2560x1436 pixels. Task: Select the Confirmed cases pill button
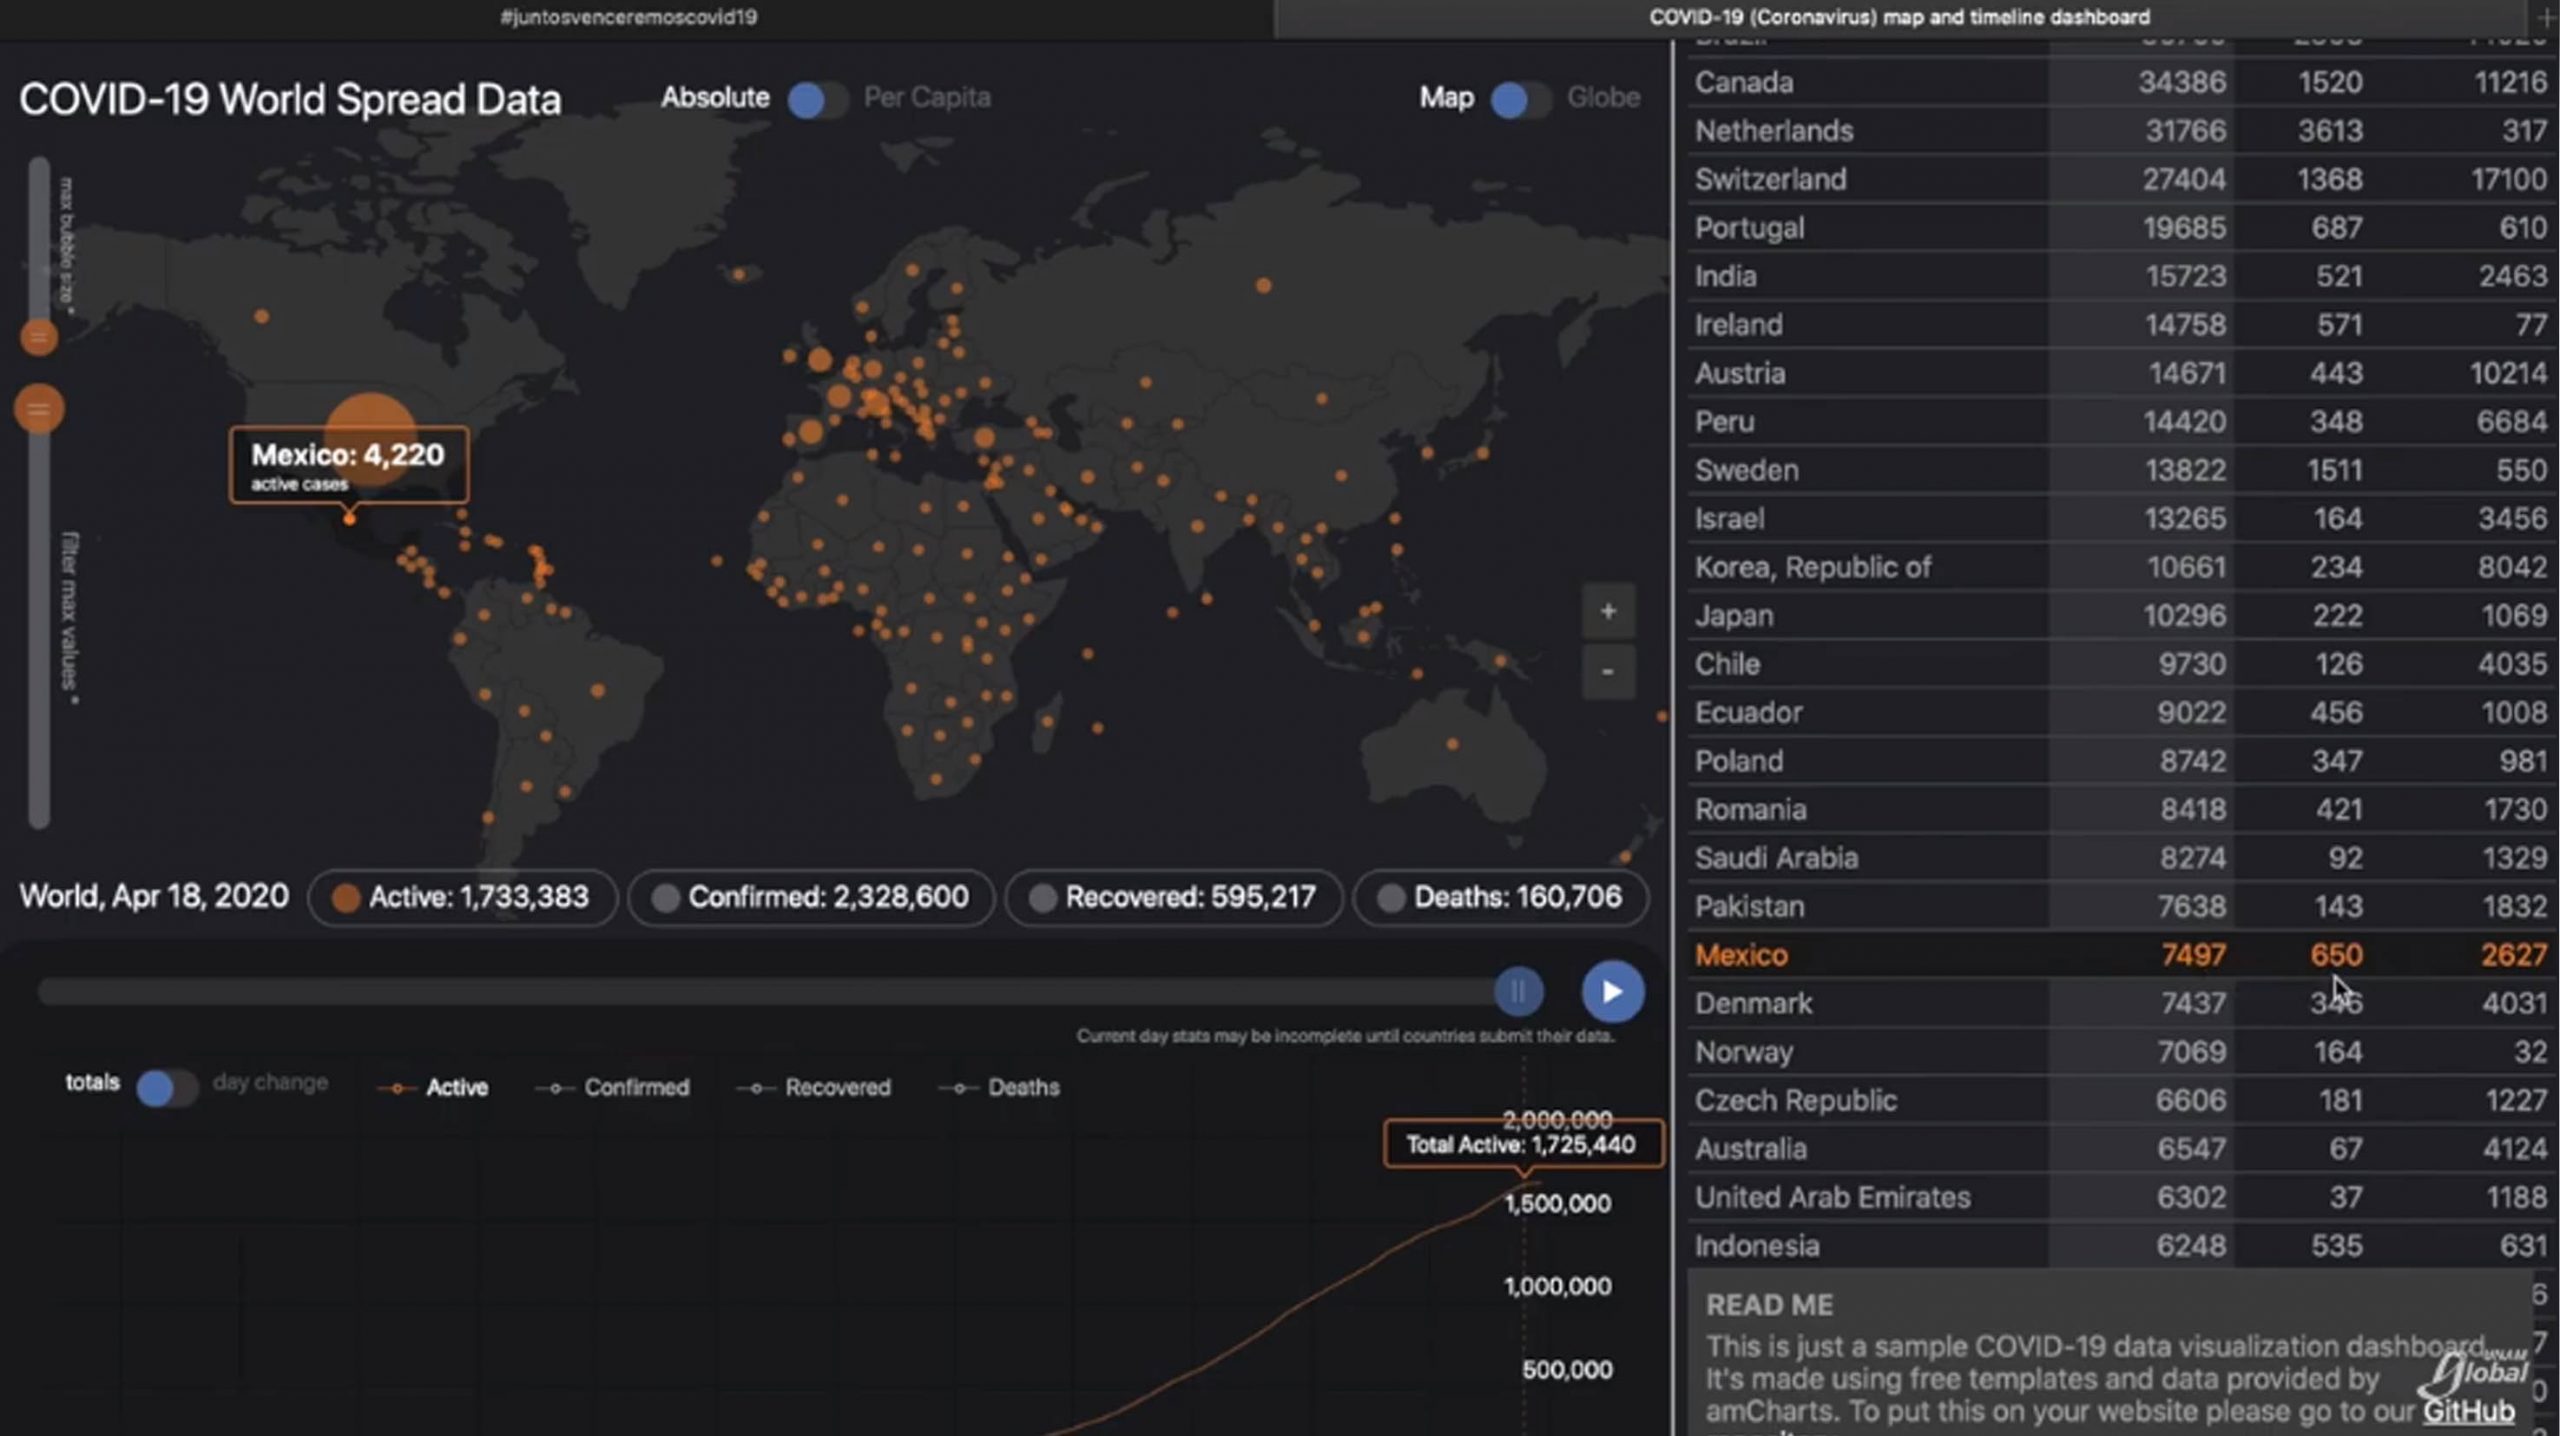(x=811, y=897)
